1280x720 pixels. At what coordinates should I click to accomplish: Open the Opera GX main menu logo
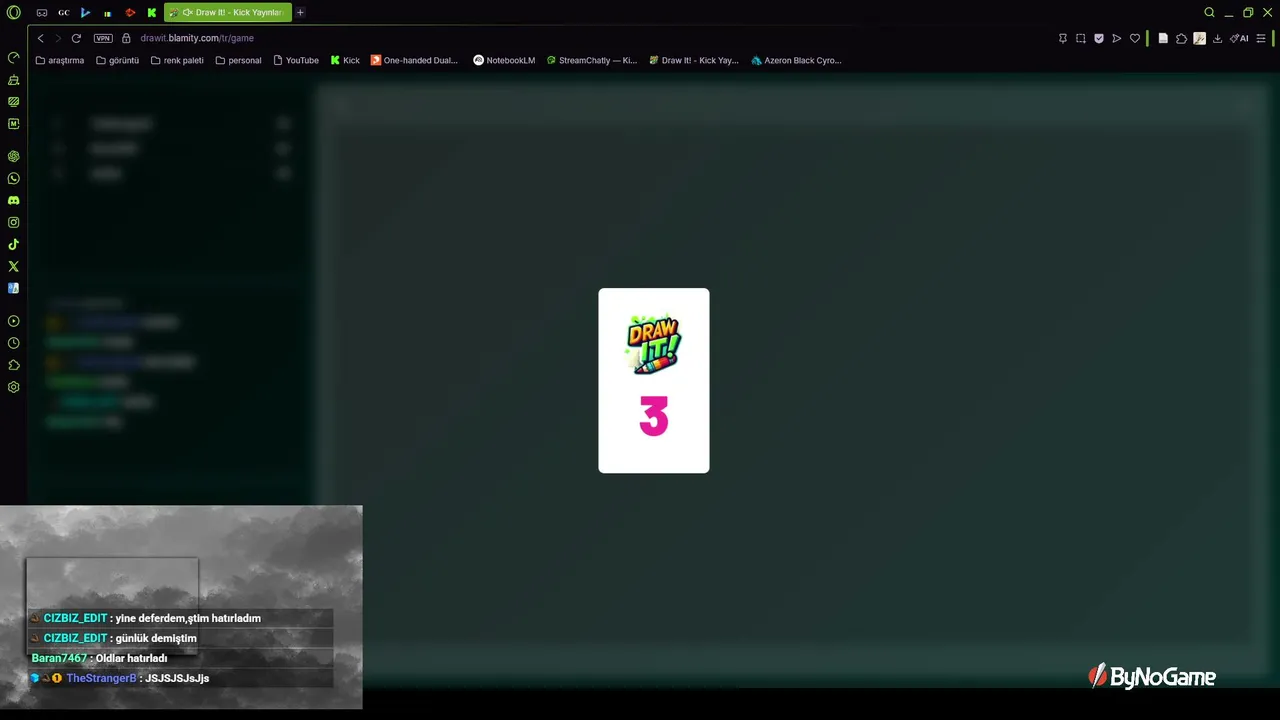click(x=14, y=12)
